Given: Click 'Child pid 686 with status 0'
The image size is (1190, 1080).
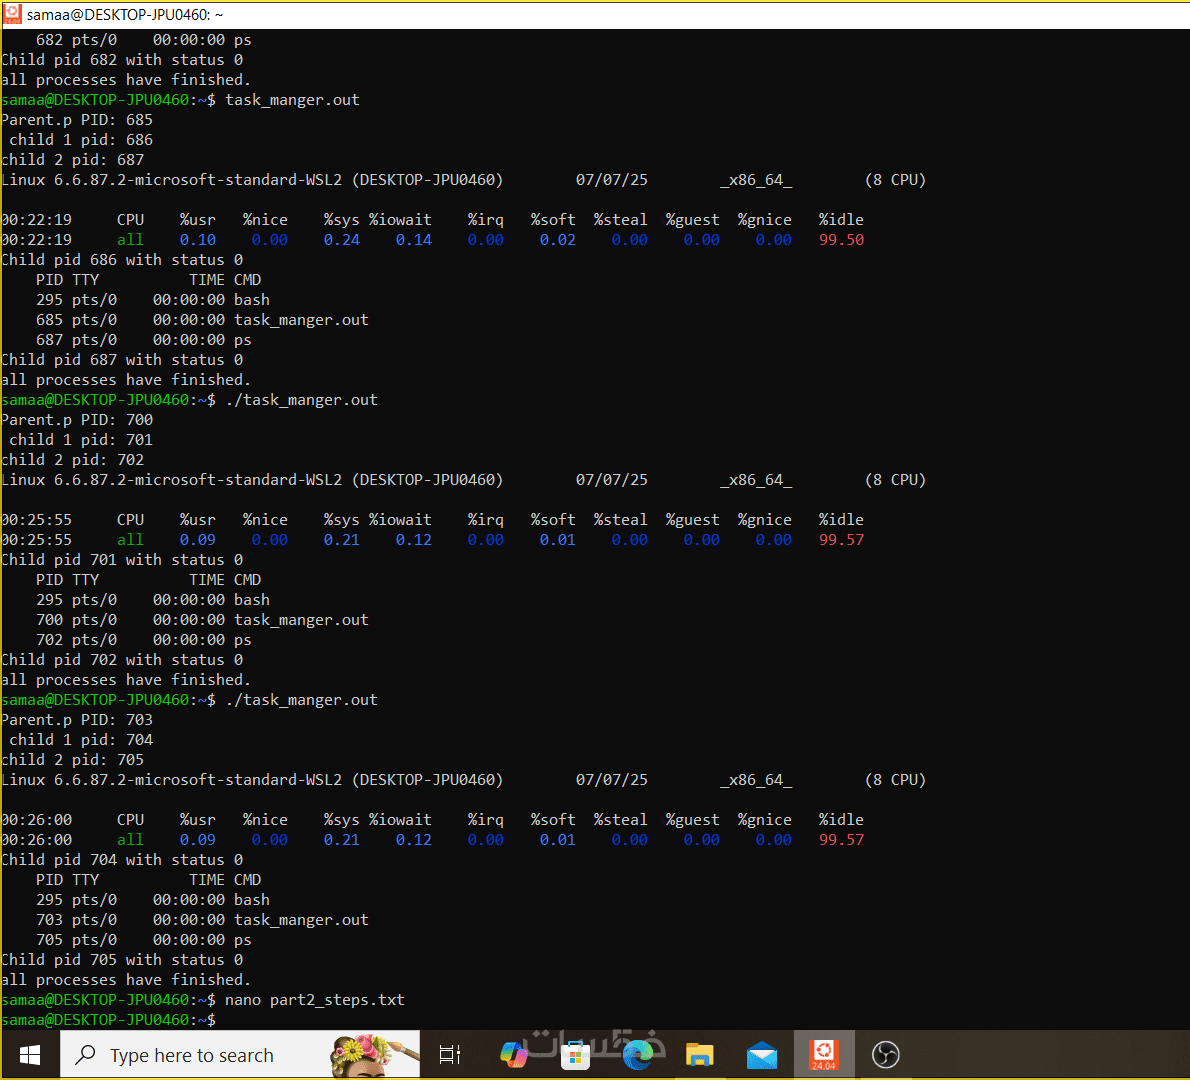Looking at the screenshot, I should click(x=122, y=260).
